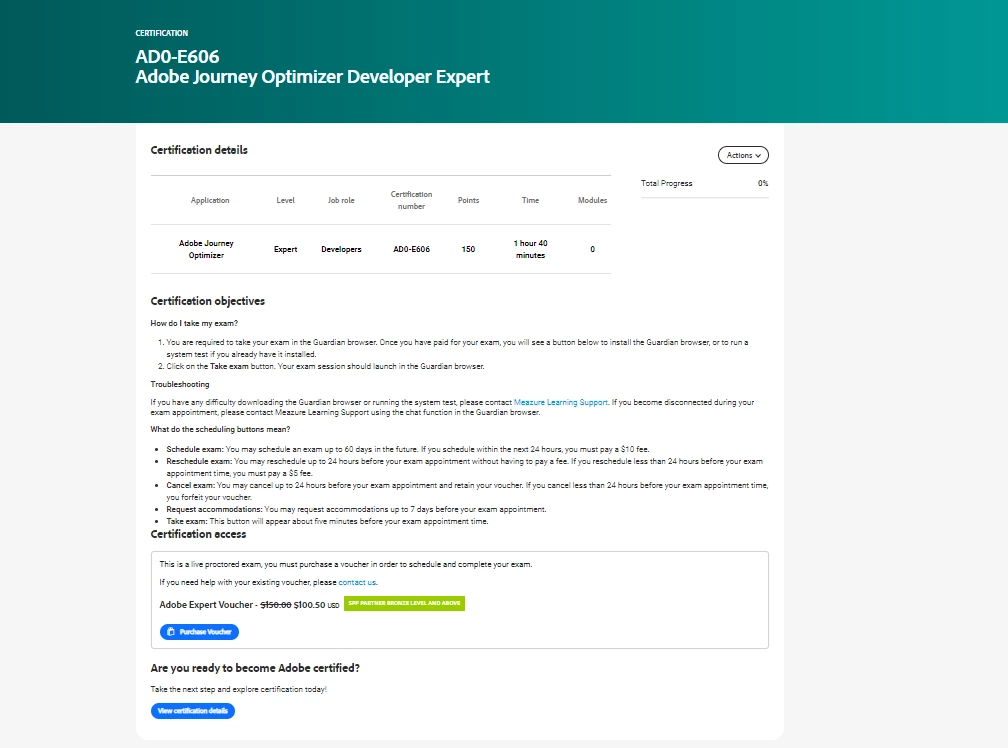Viewport: 1008px width, 748px height.
Task: Click the Reschedule exam bullet text
Action: (465, 467)
